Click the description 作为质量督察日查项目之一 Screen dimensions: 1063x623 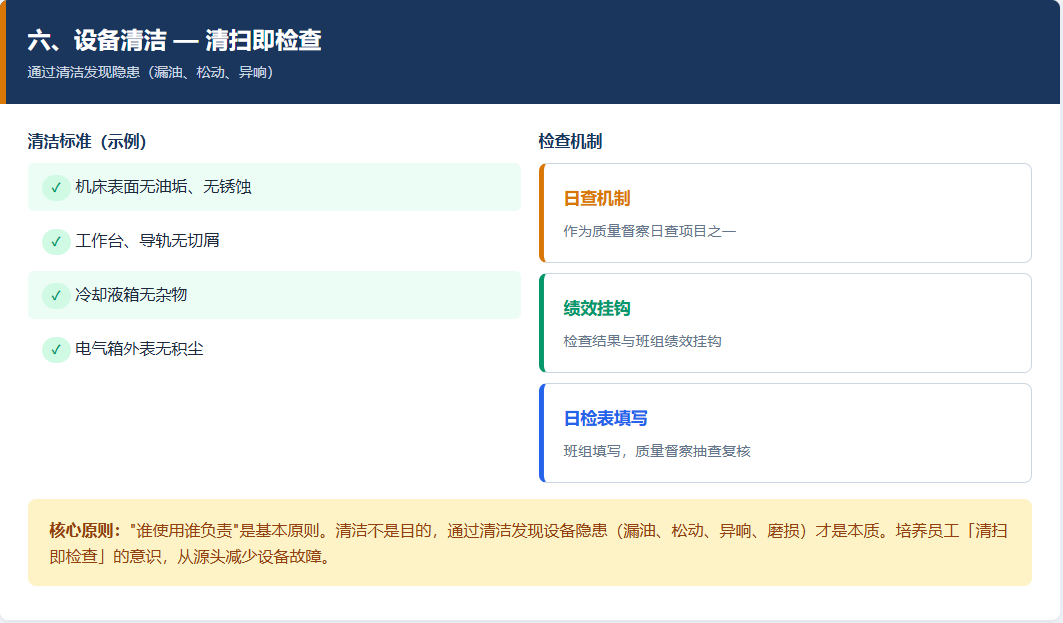point(649,231)
